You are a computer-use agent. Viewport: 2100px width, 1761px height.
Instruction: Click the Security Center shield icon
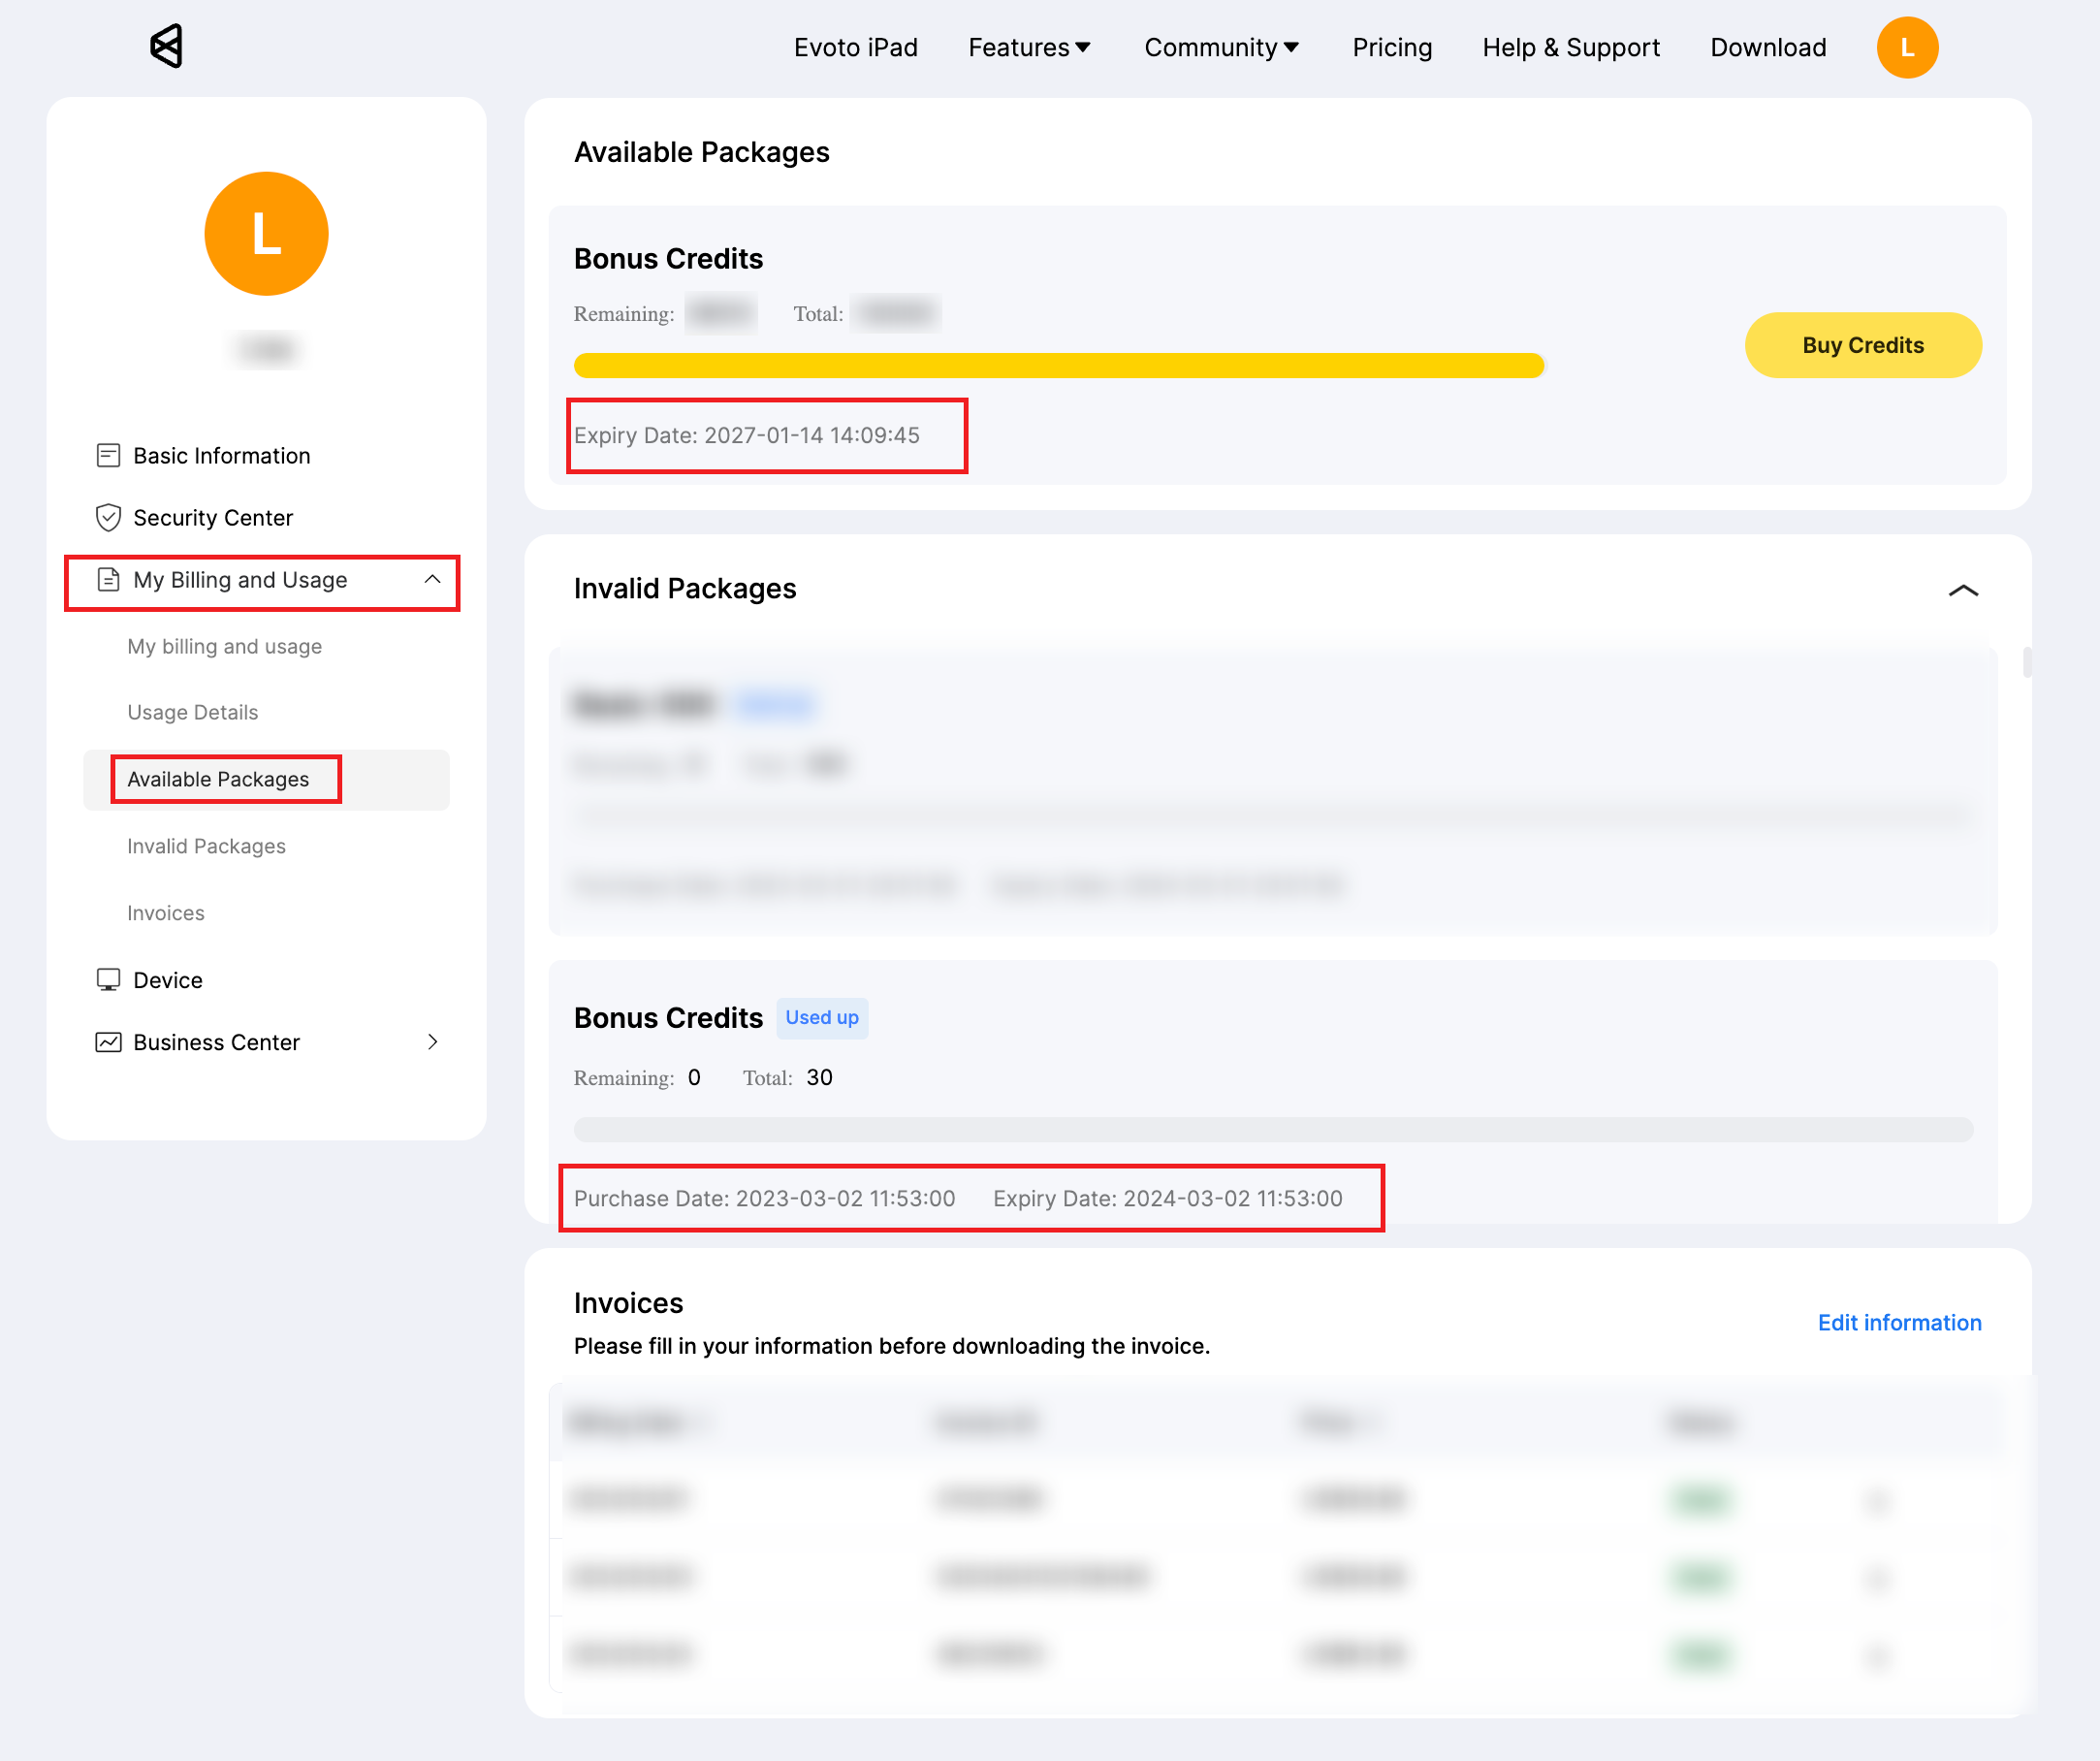(108, 518)
